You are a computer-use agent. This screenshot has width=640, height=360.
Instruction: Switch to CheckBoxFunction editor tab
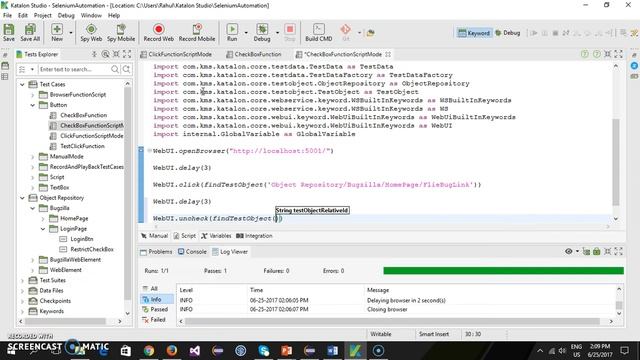254,54
